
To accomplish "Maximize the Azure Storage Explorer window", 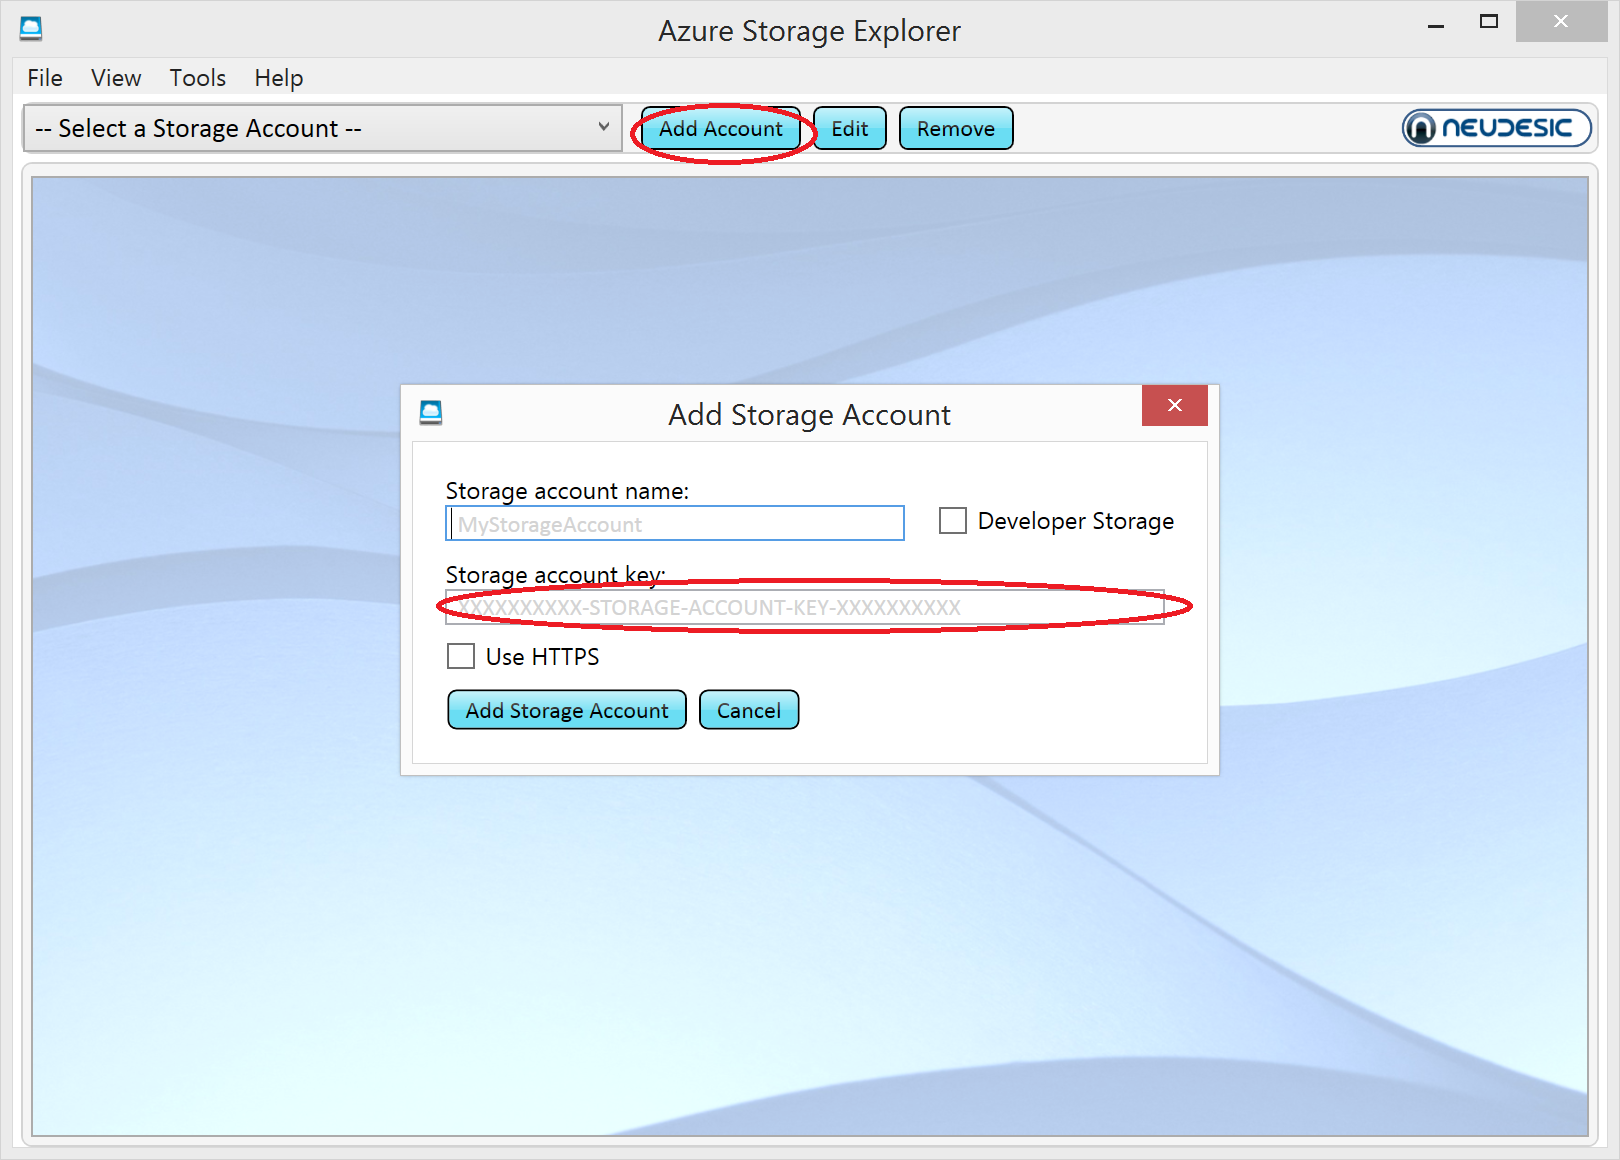I will click(1489, 22).
